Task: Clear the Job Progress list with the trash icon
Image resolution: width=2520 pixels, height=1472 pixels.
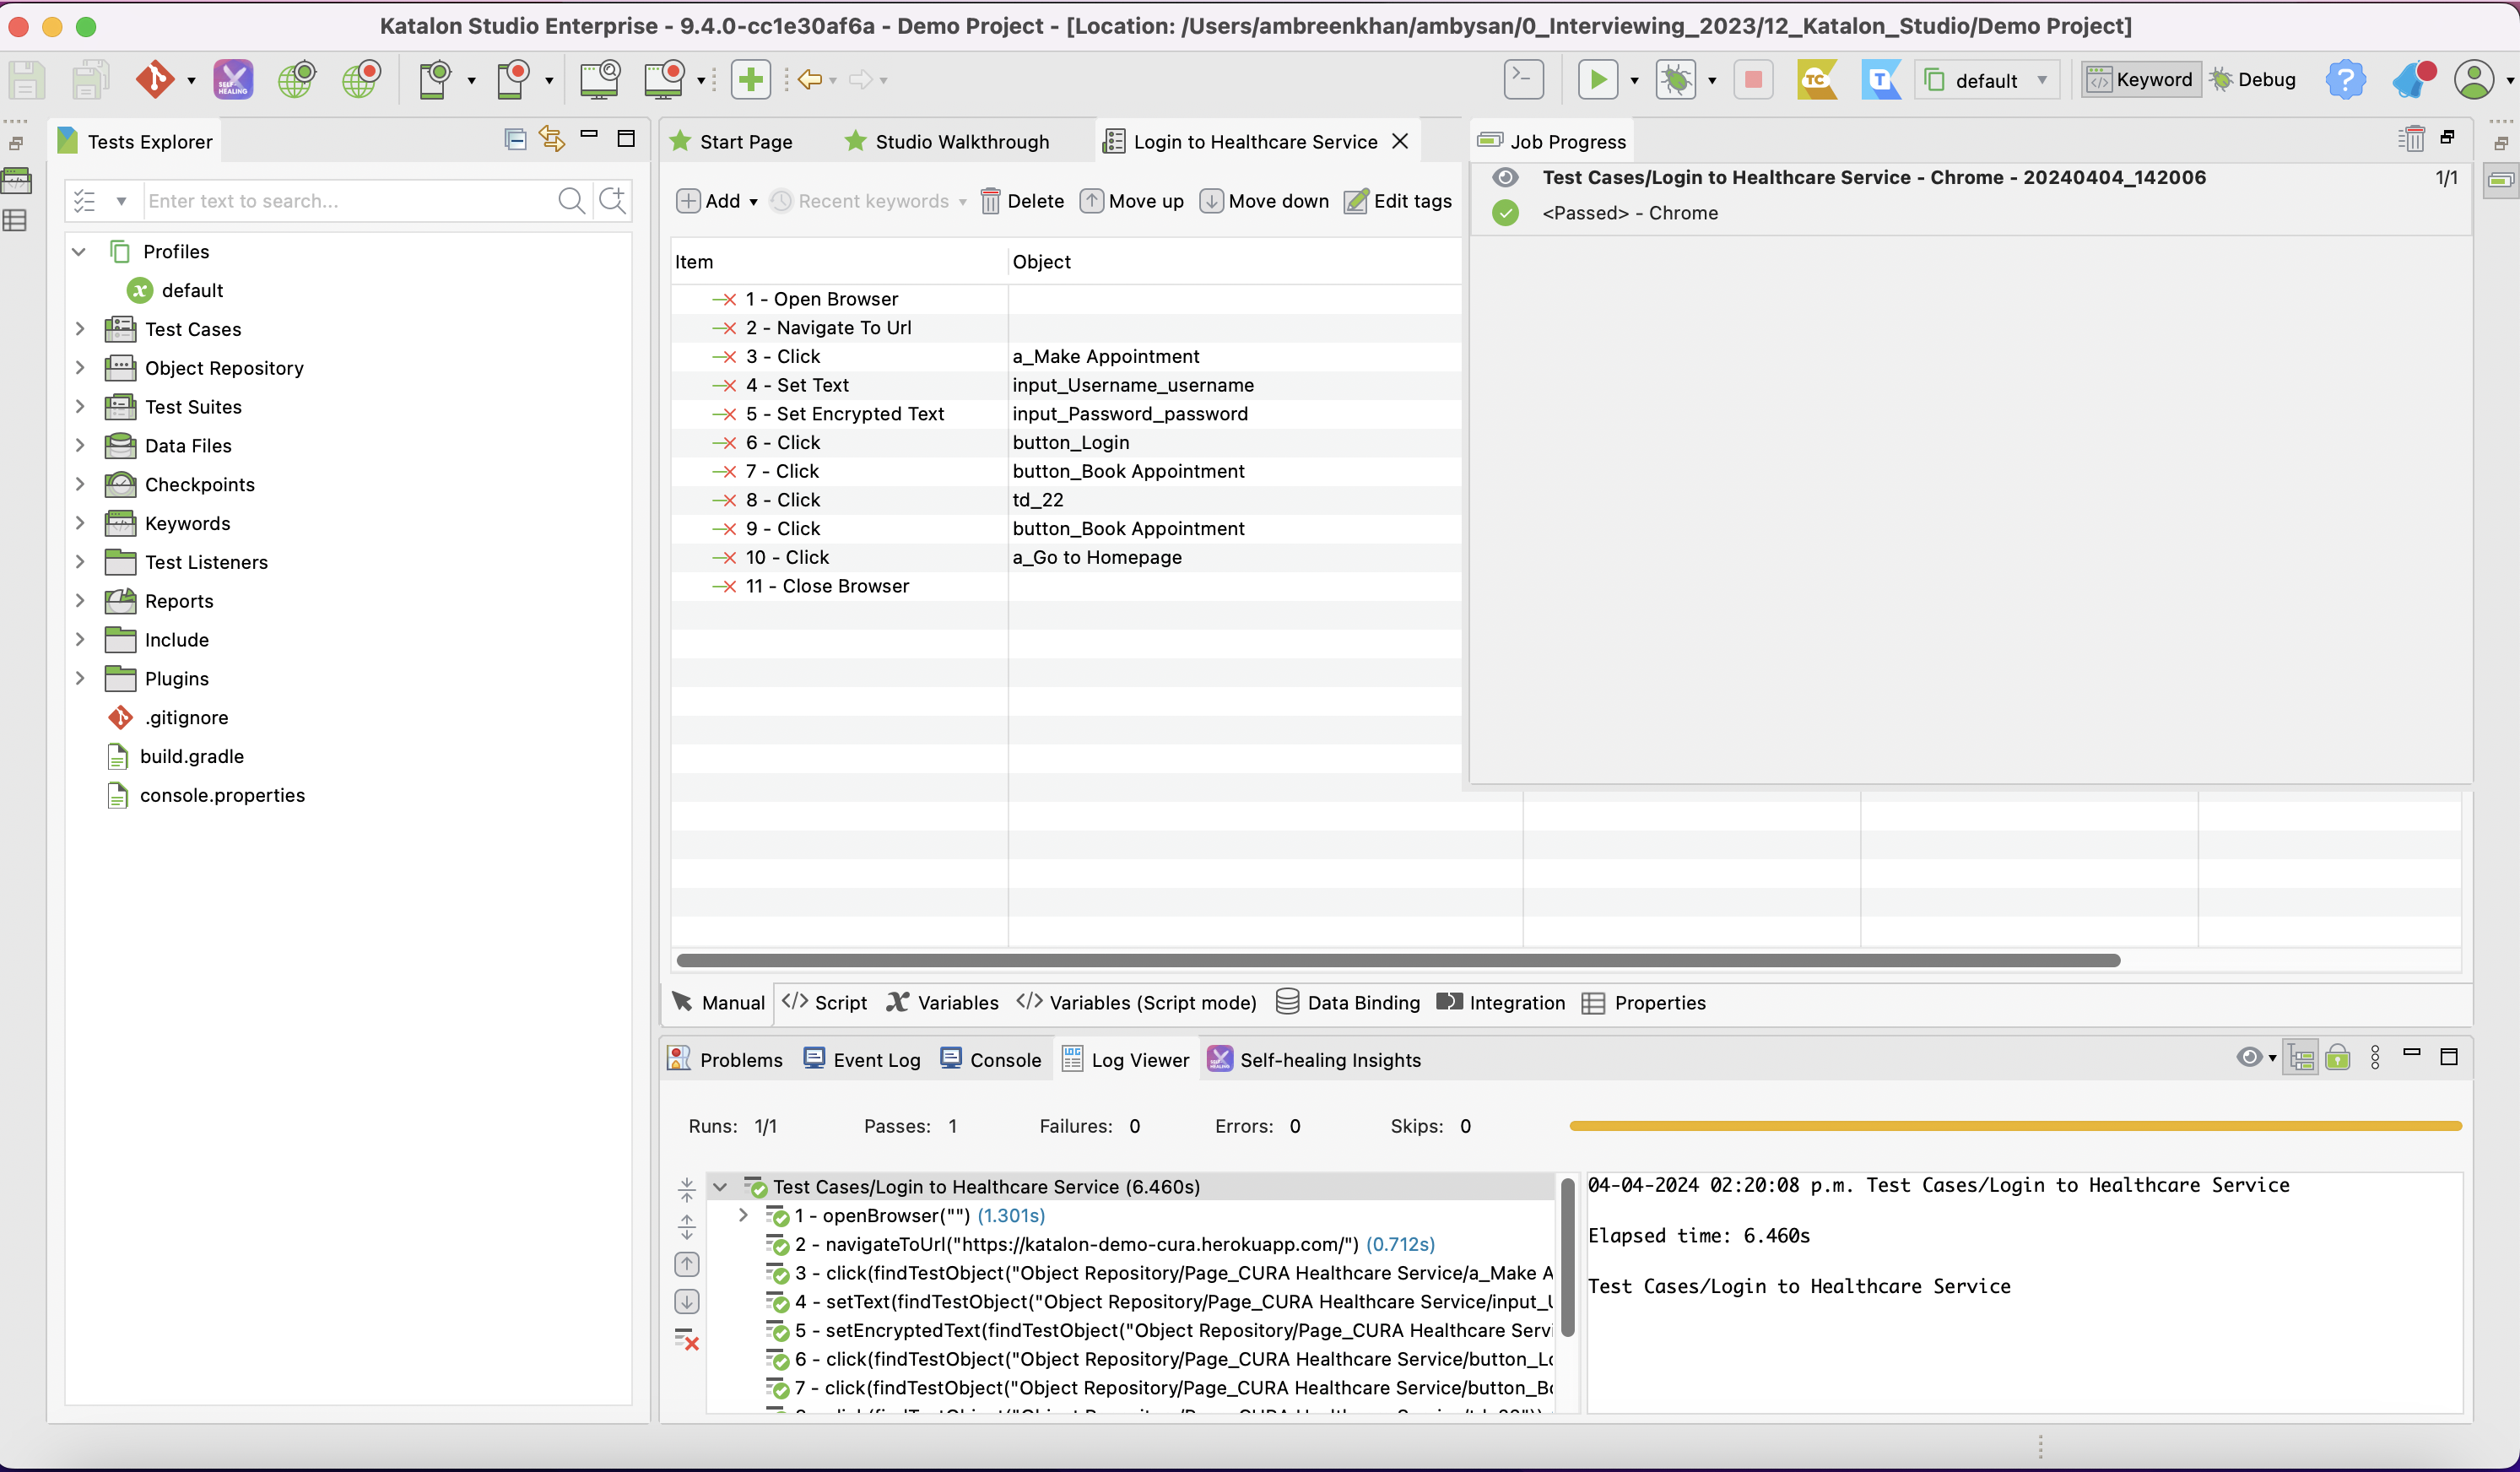Action: (x=2411, y=139)
